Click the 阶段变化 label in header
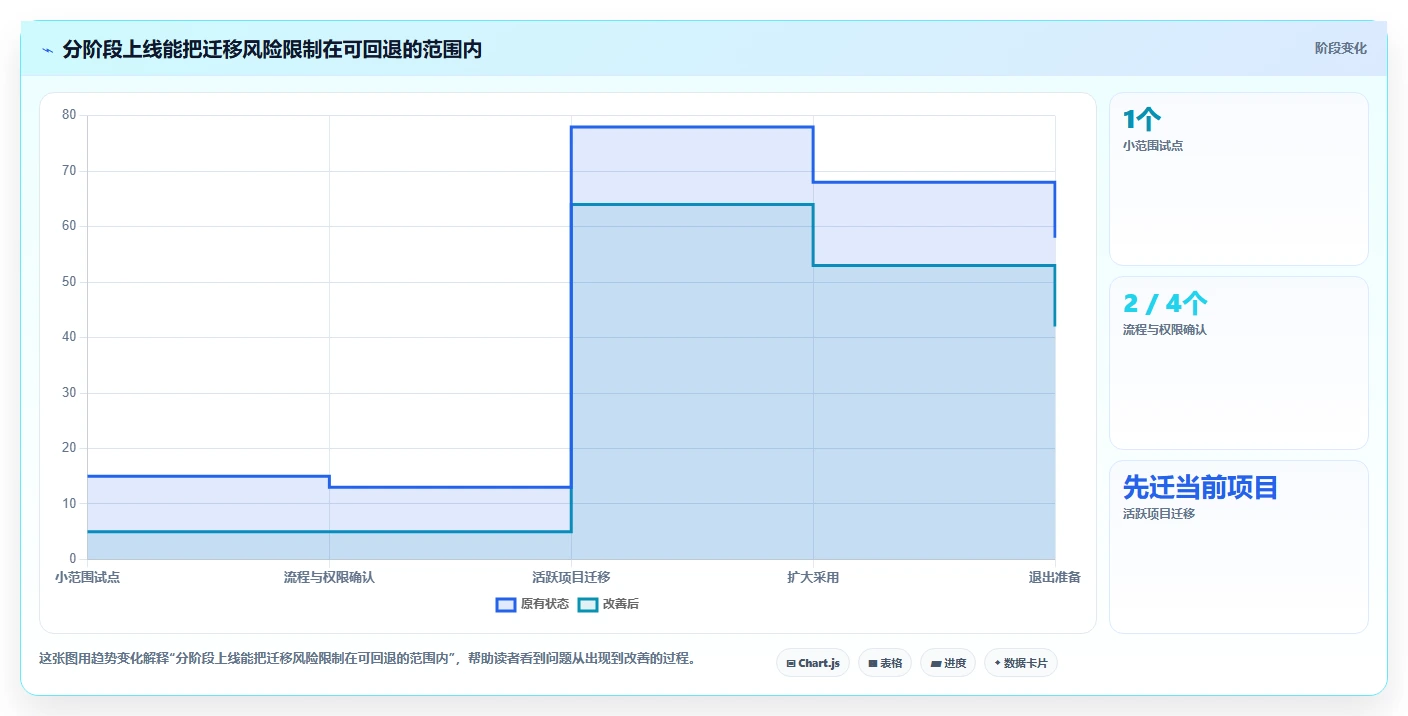 [x=1340, y=49]
